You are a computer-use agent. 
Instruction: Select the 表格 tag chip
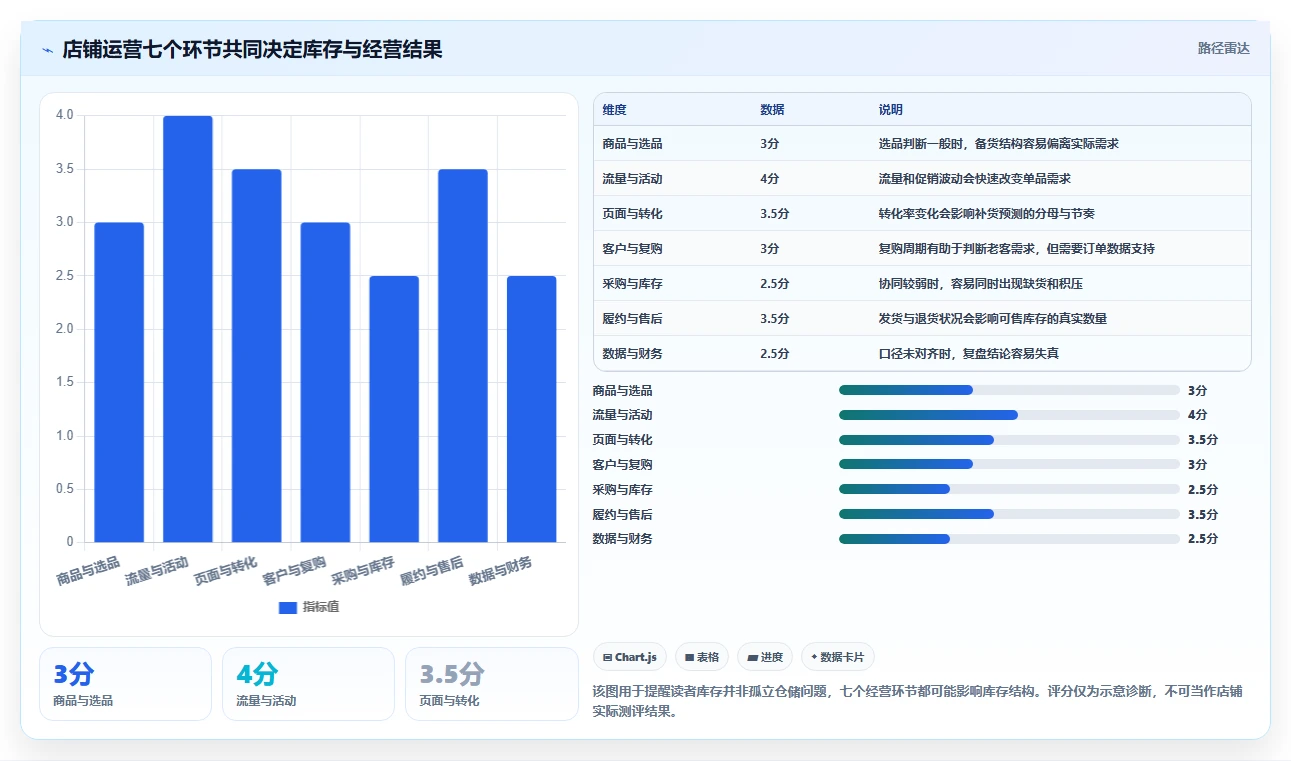(x=703, y=657)
